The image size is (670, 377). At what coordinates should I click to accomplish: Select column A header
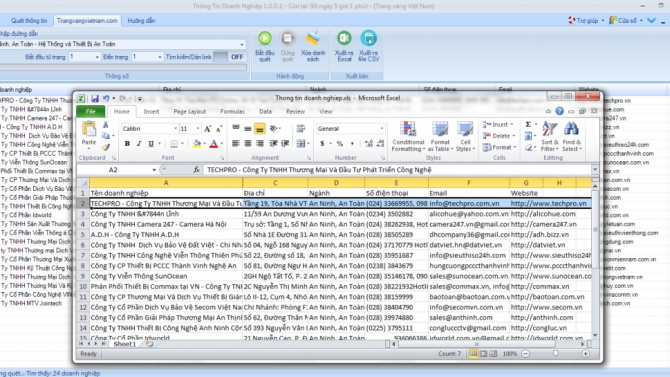click(x=166, y=183)
